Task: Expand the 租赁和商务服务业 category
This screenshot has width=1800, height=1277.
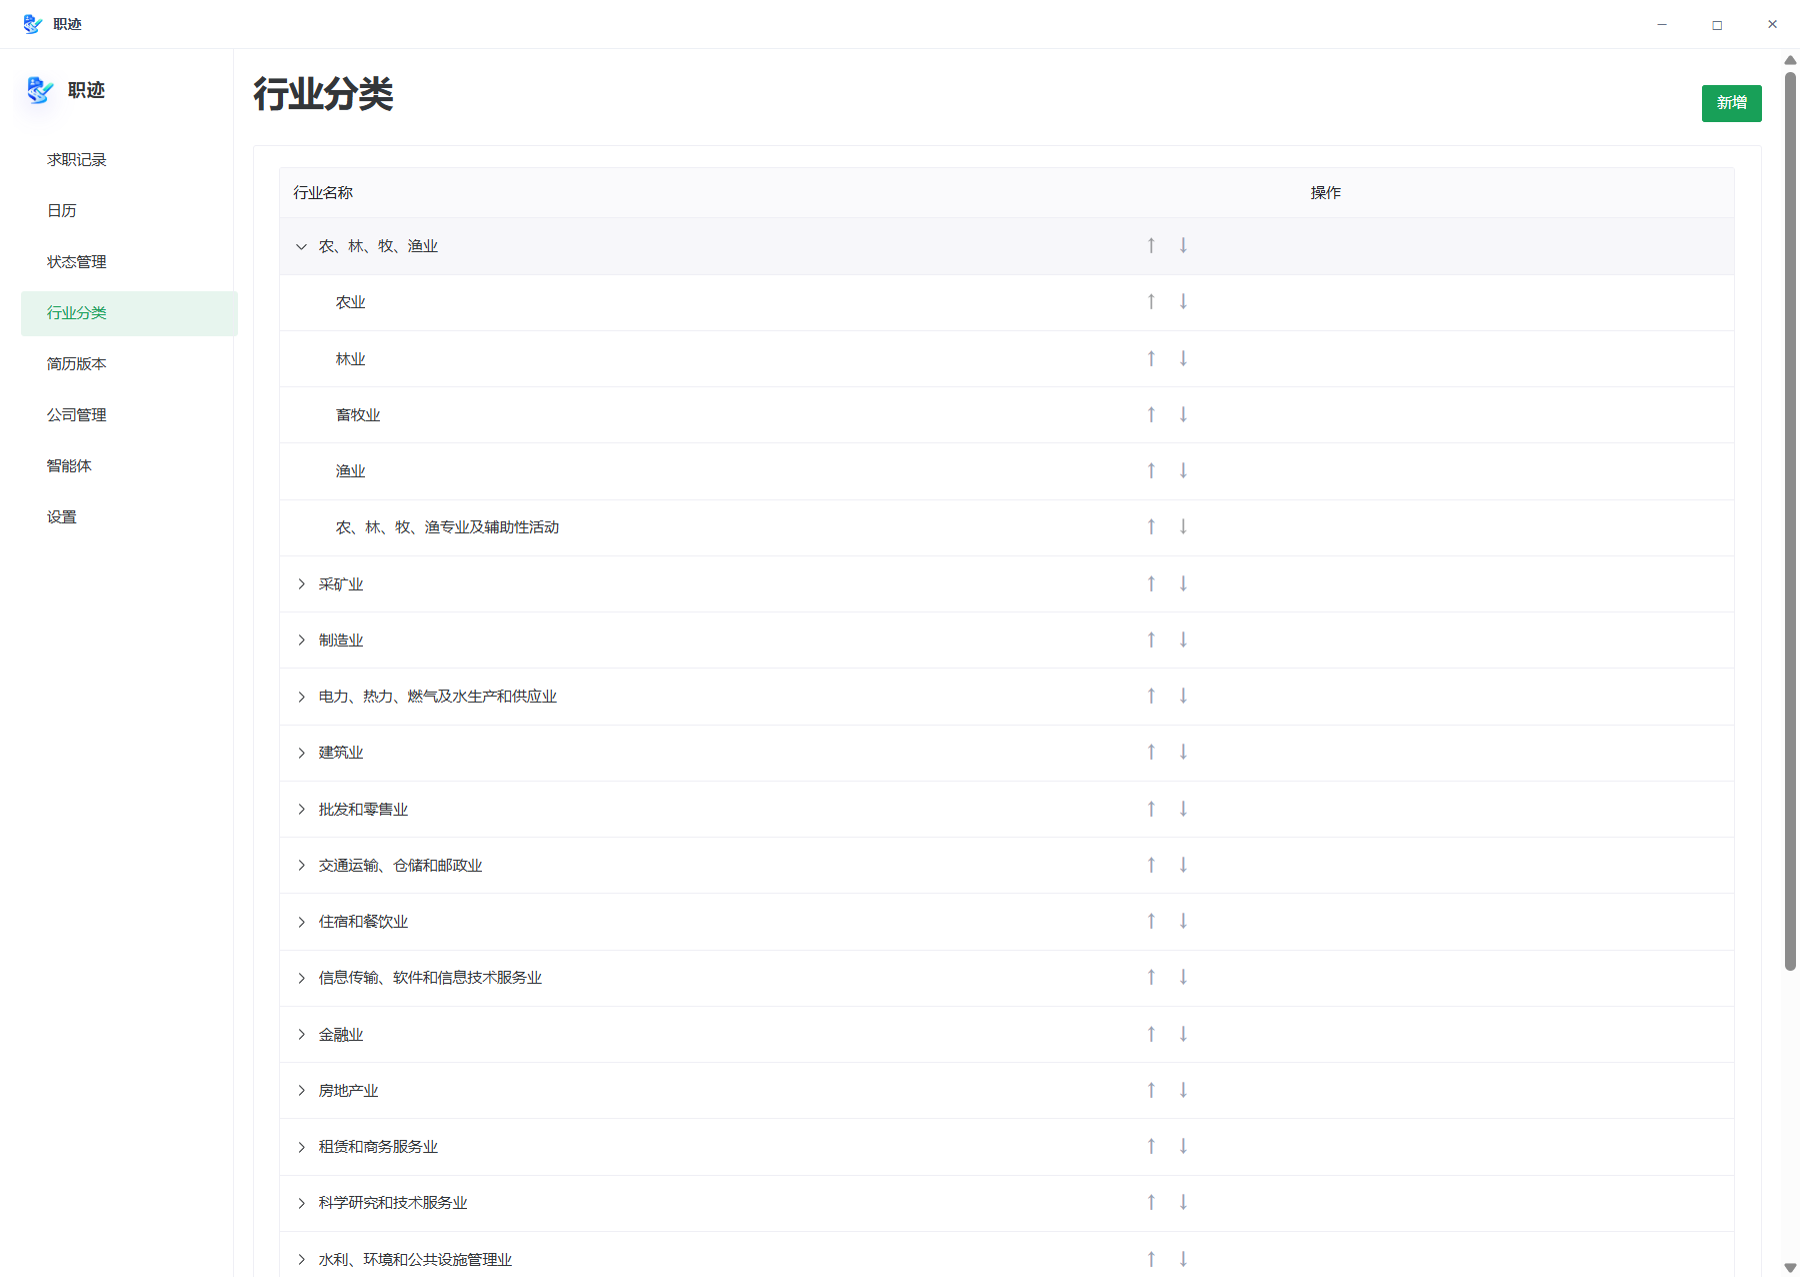Action: click(x=301, y=1147)
